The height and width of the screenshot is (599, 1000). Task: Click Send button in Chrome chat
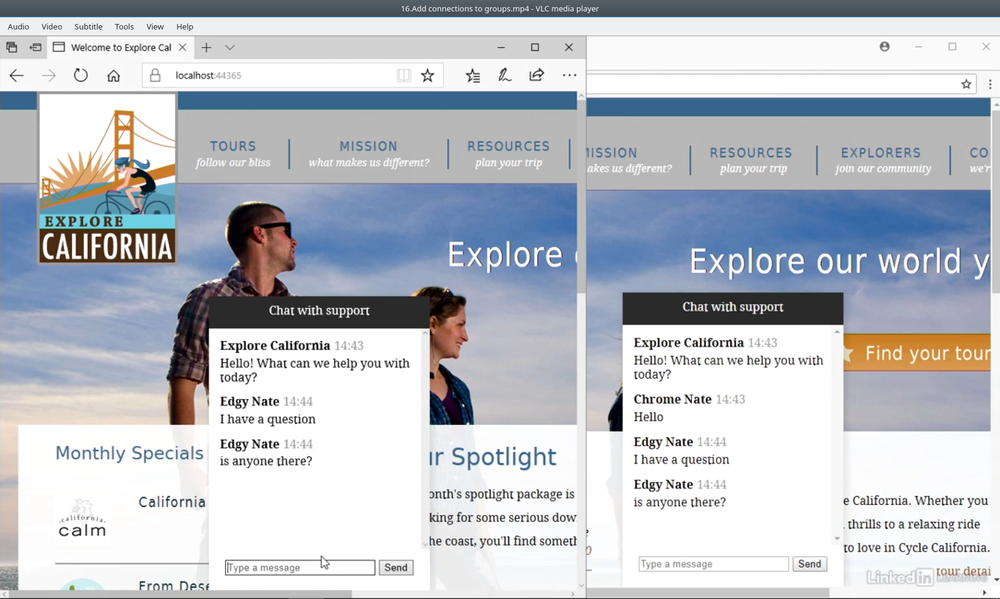pos(809,564)
